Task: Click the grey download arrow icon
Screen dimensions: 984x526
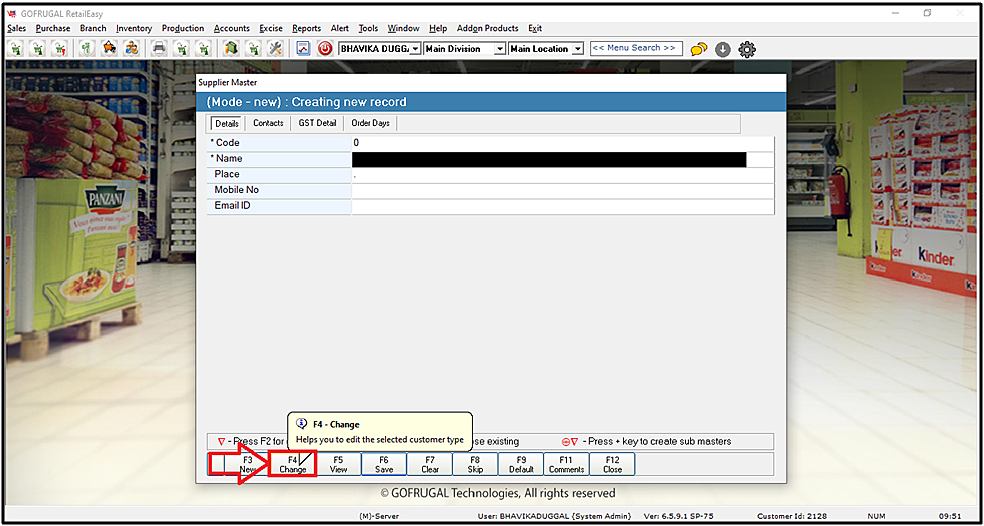Action: pyautogui.click(x=723, y=49)
